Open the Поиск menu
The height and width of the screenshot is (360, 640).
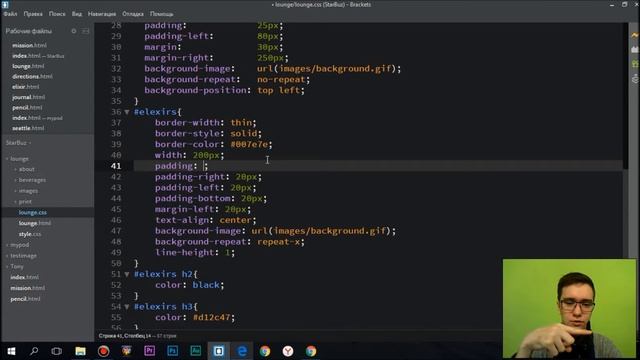coord(57,14)
